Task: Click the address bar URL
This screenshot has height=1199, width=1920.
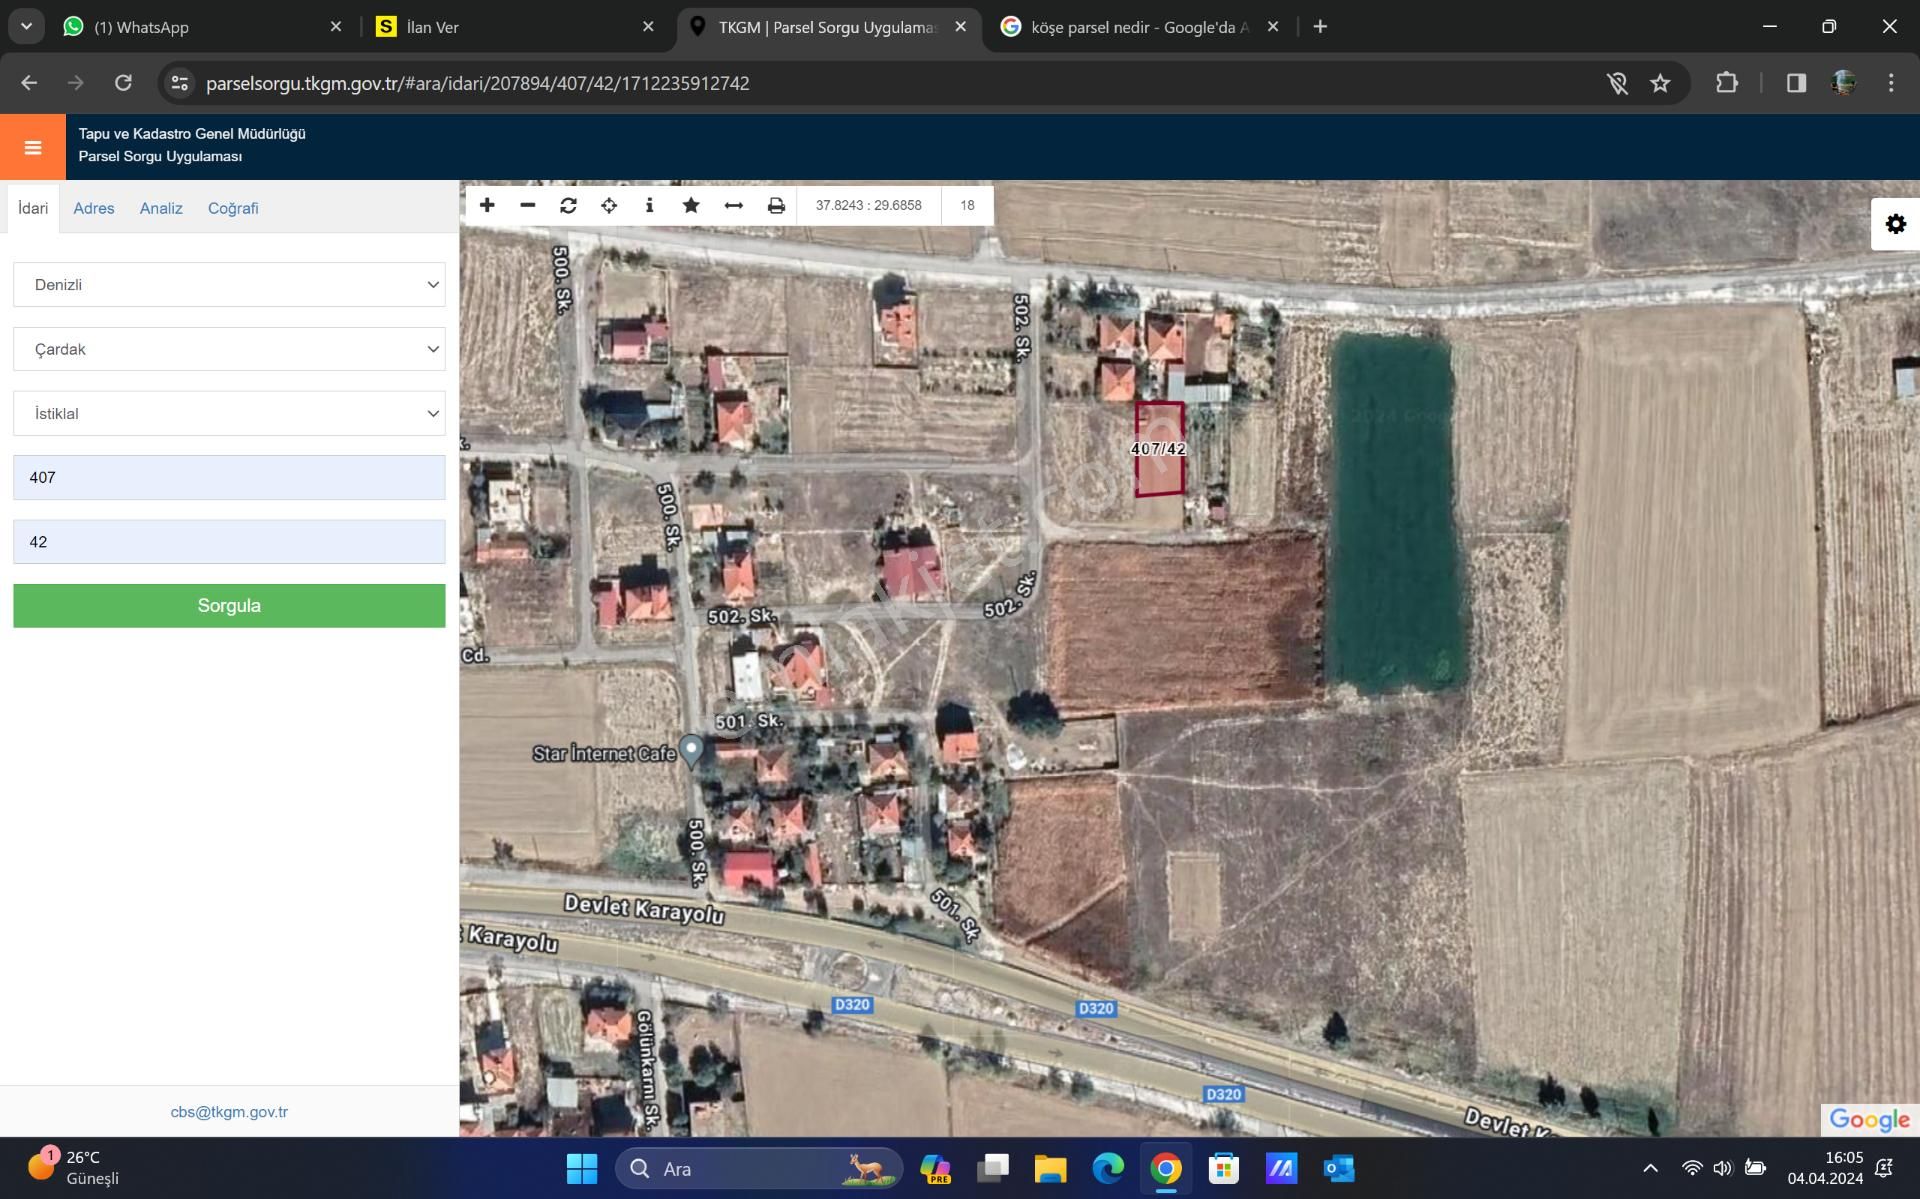Action: pos(478,83)
